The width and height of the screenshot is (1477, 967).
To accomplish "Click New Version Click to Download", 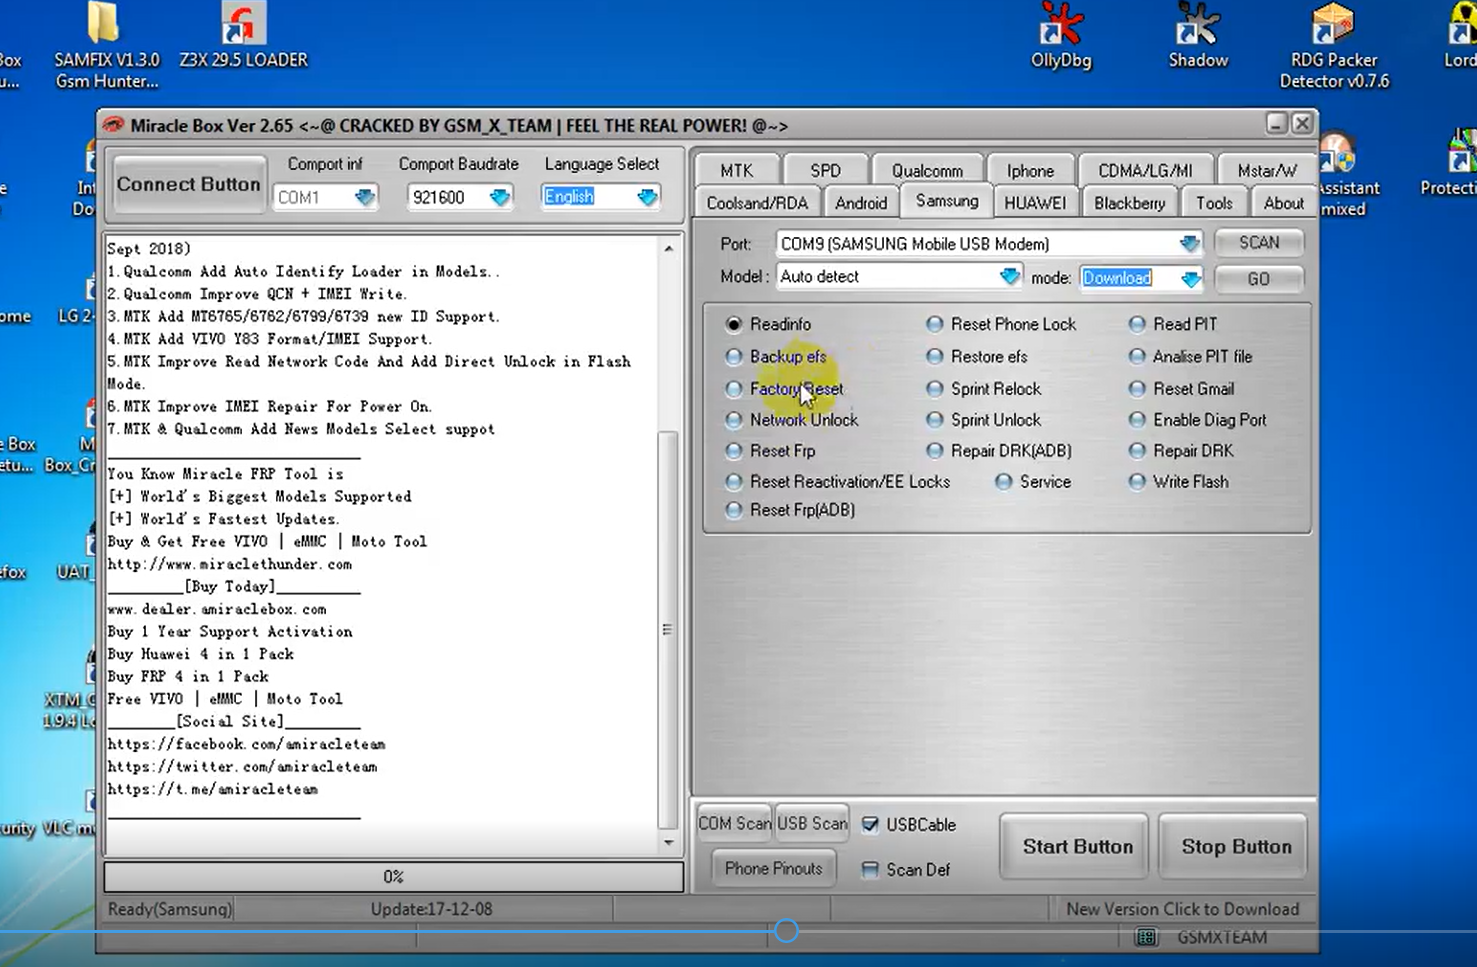I will tap(1182, 909).
